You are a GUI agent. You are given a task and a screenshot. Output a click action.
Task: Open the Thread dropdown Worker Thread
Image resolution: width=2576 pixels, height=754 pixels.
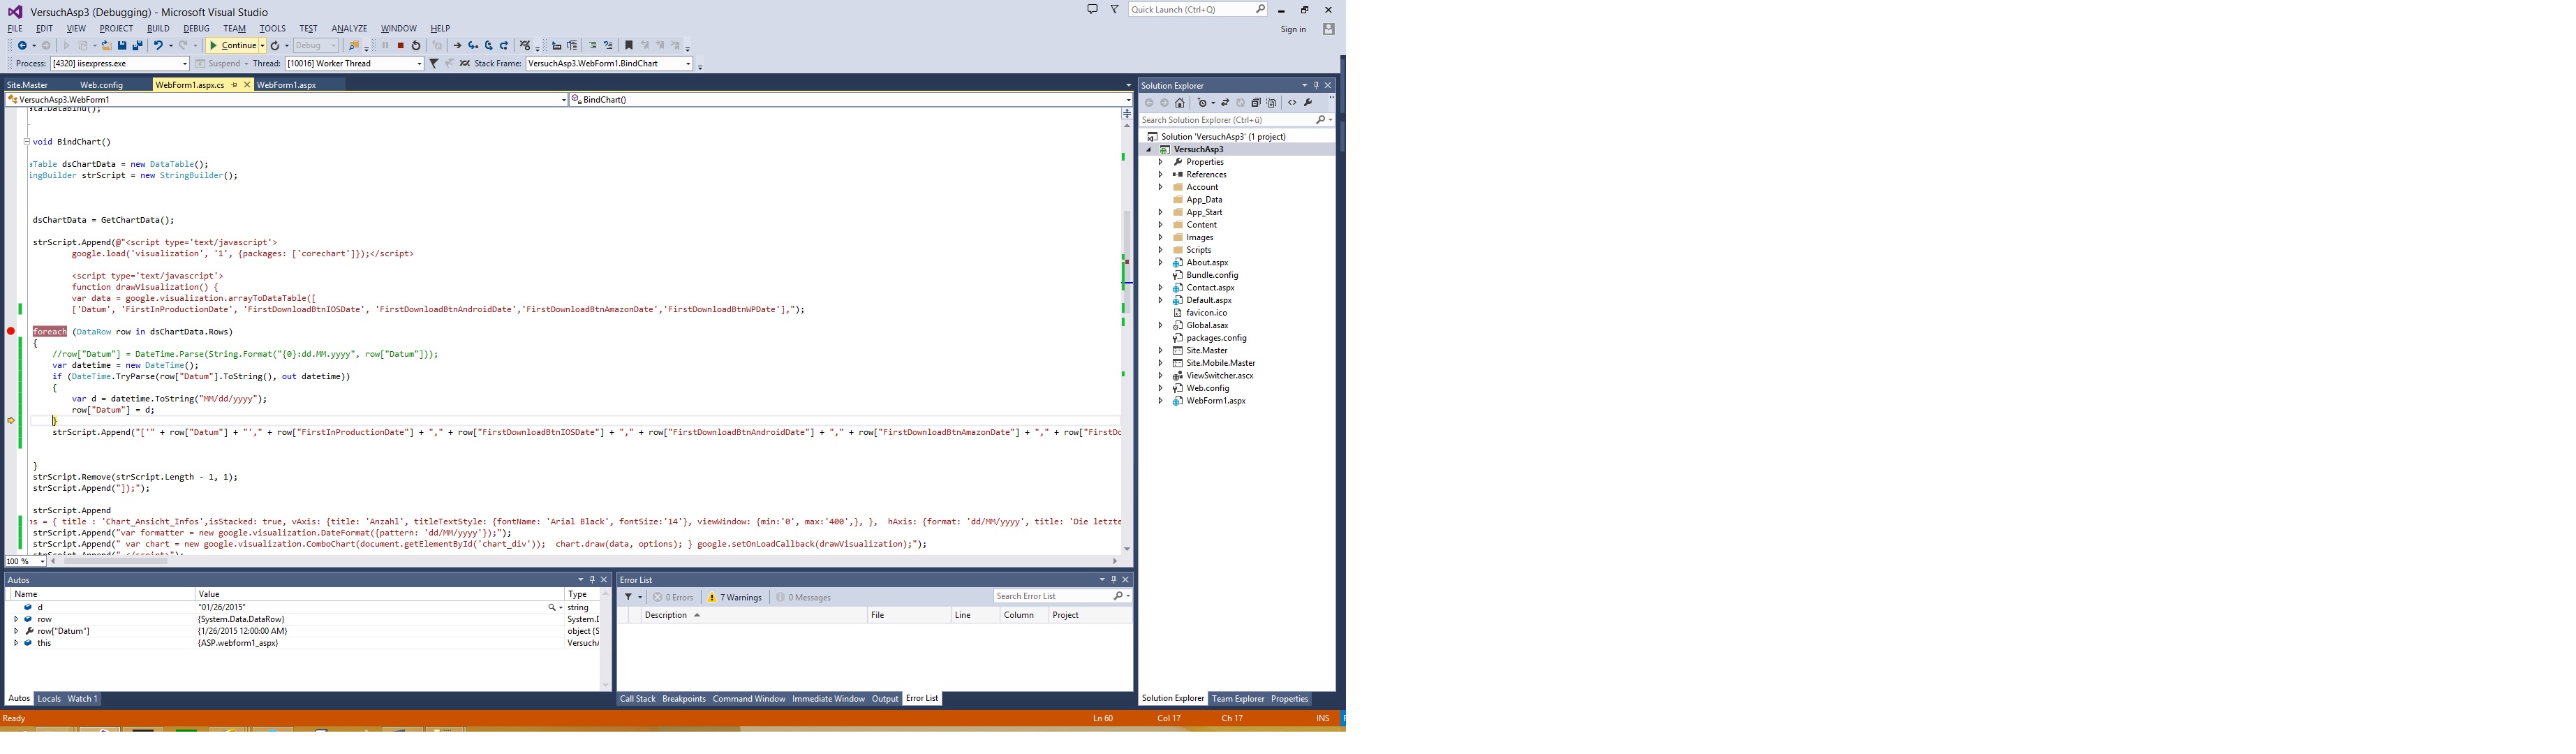pos(354,64)
